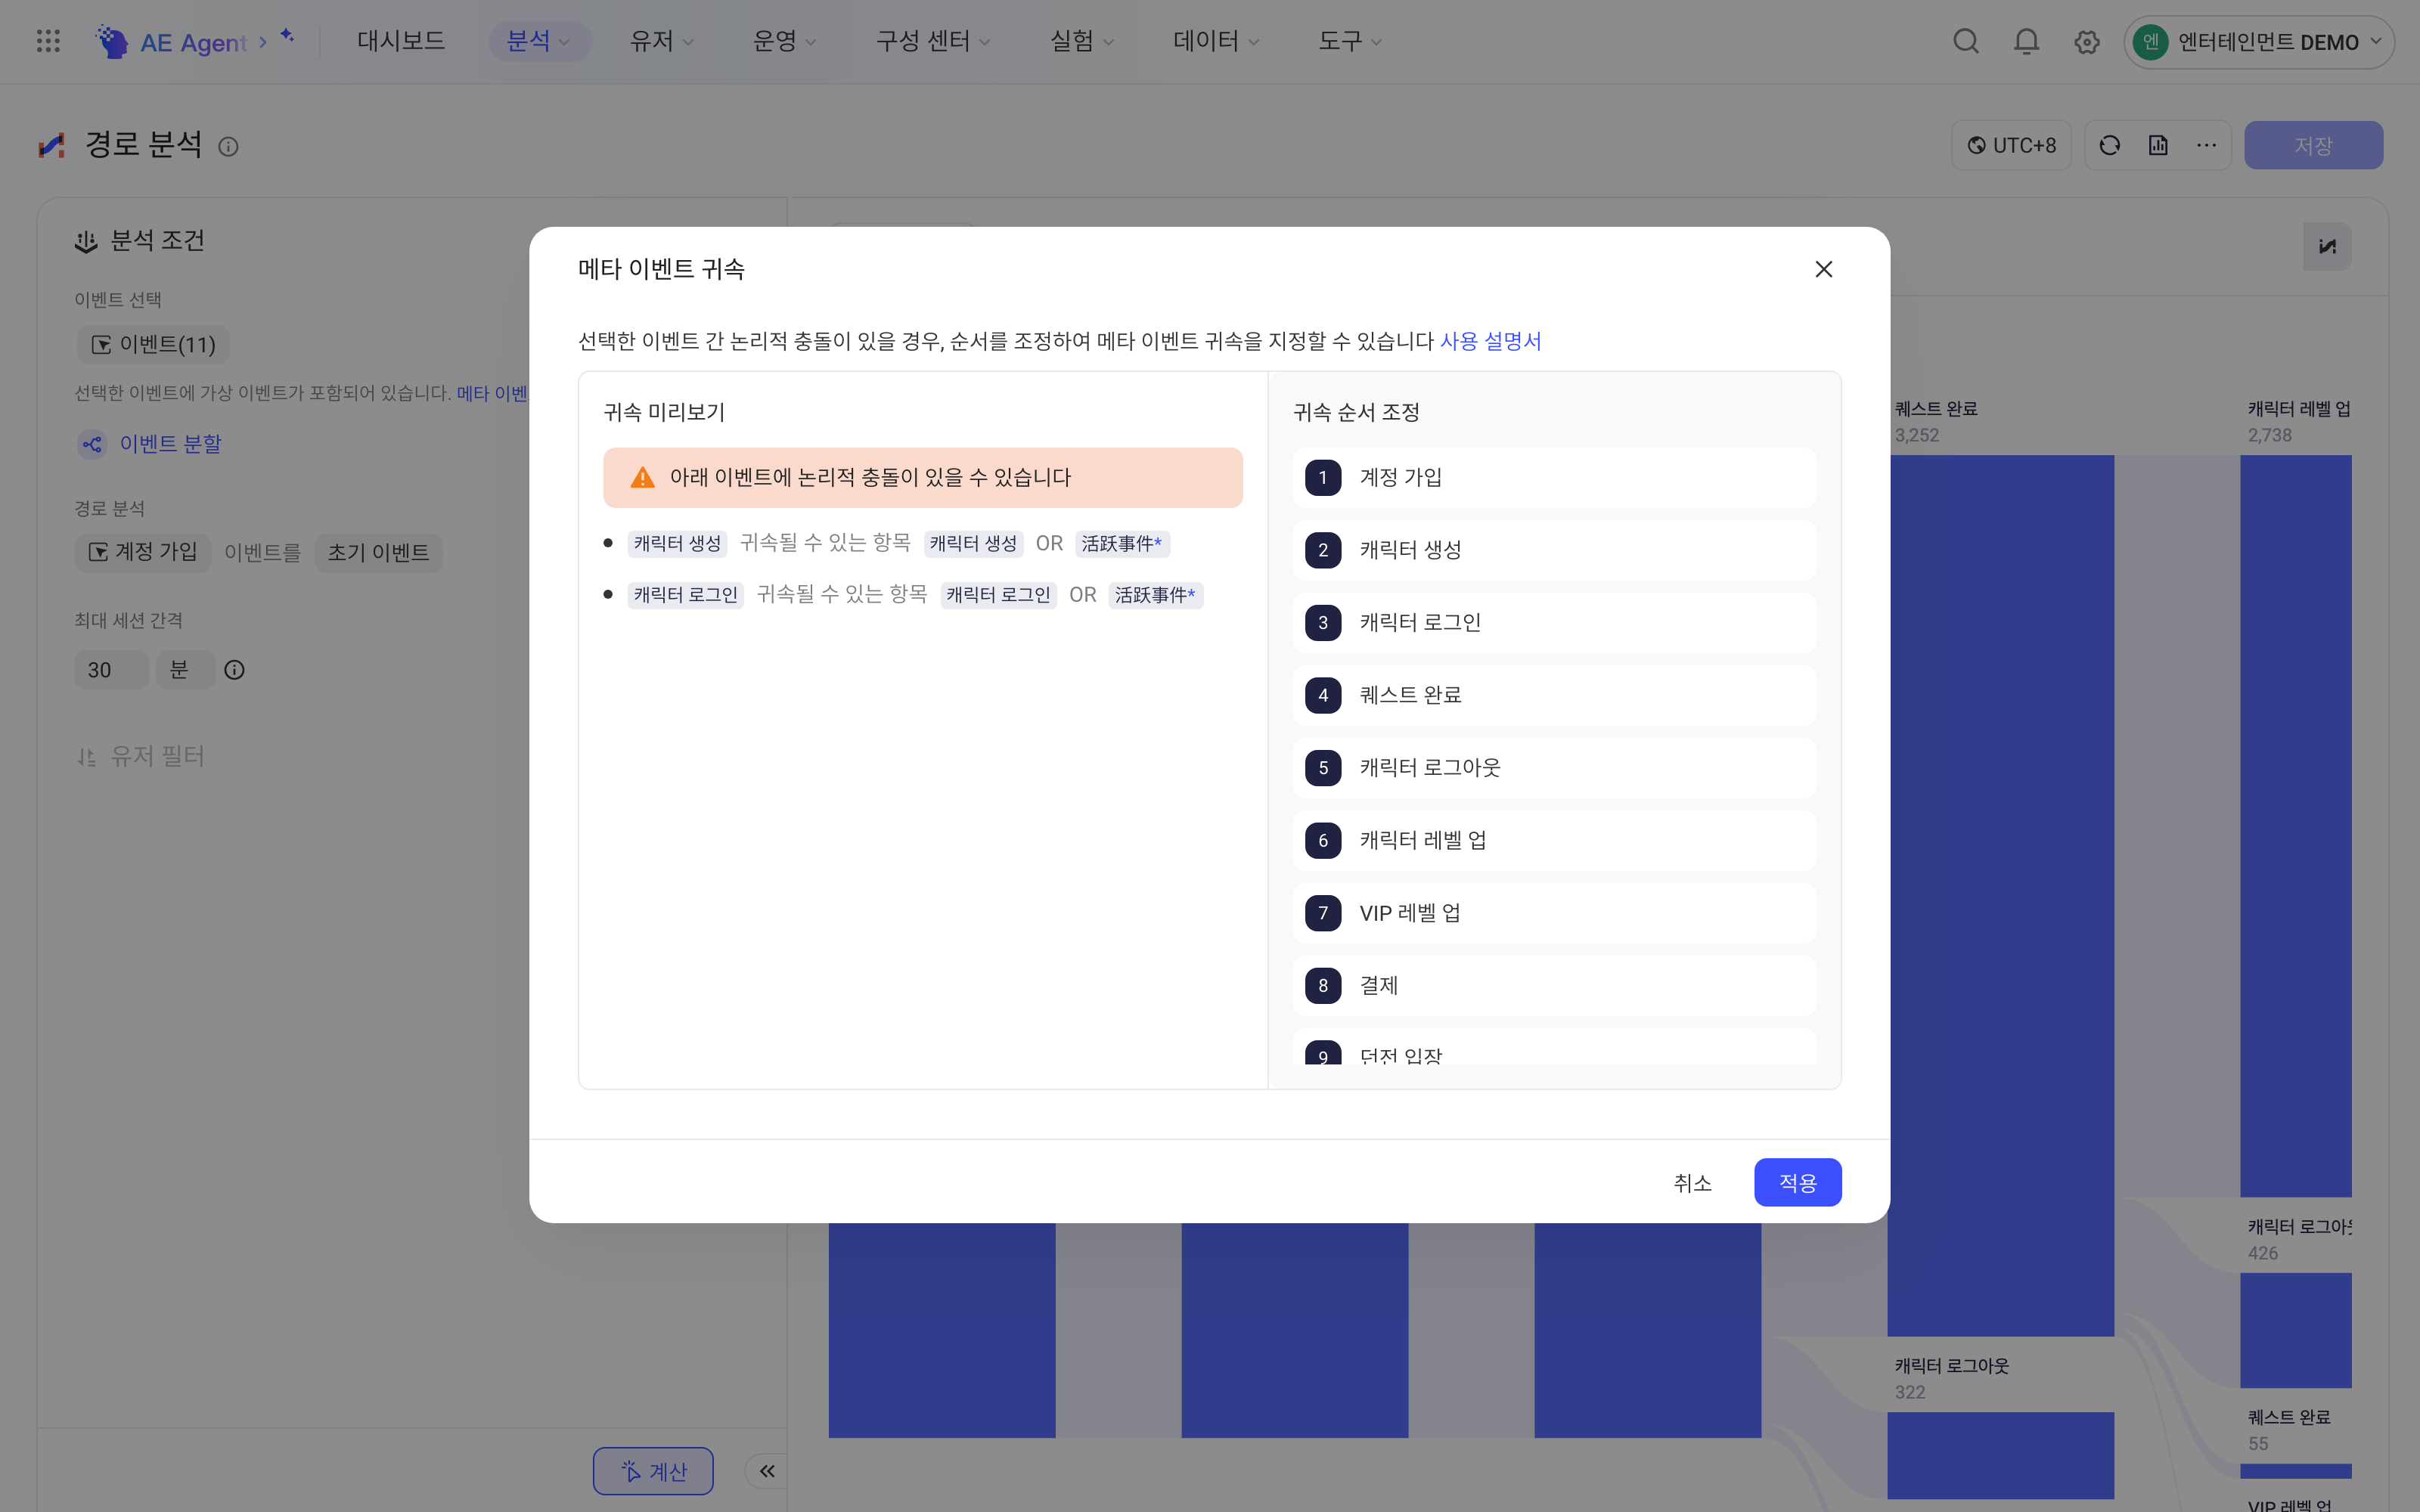Viewport: 2420px width, 1512px height.
Task: Click the info icon beside session interval
Action: [x=234, y=670]
